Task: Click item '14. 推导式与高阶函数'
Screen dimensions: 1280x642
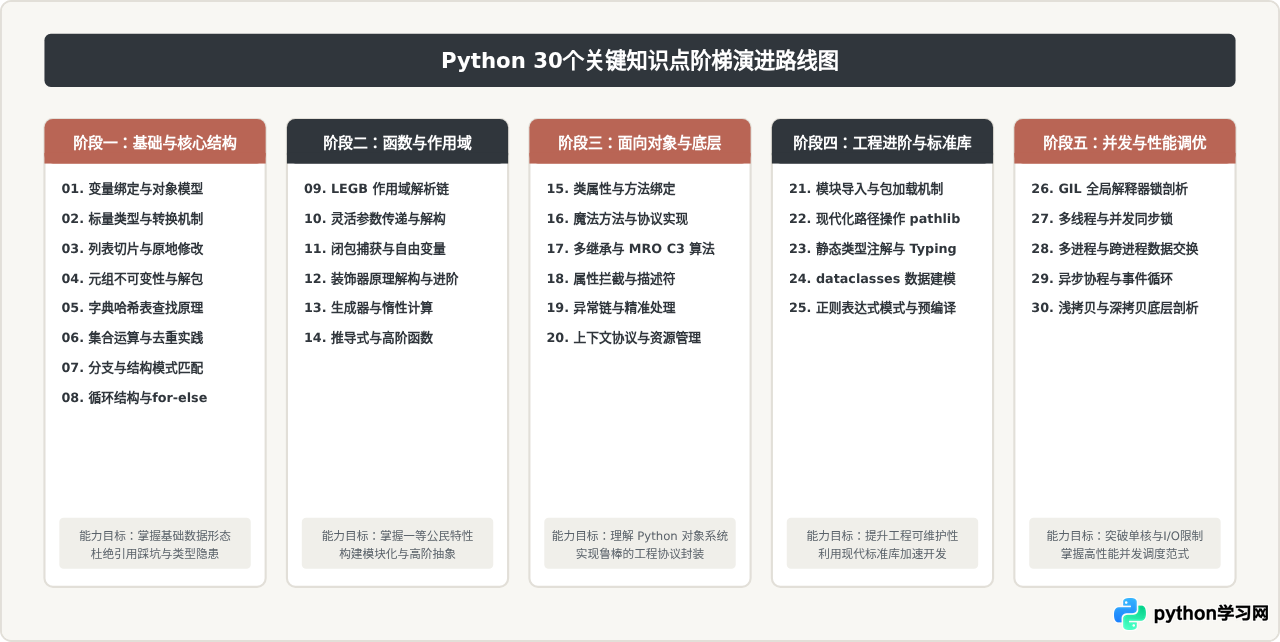Action: pyautogui.click(x=368, y=338)
